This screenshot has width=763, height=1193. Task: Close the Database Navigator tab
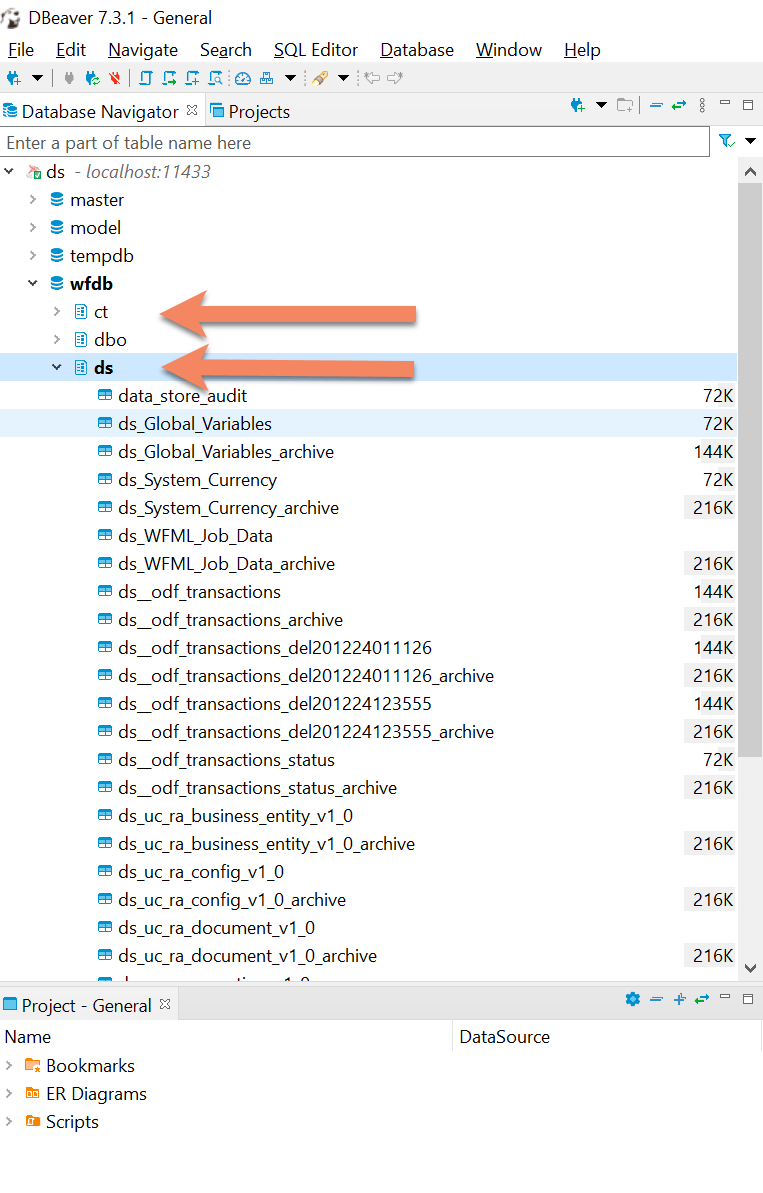click(192, 110)
